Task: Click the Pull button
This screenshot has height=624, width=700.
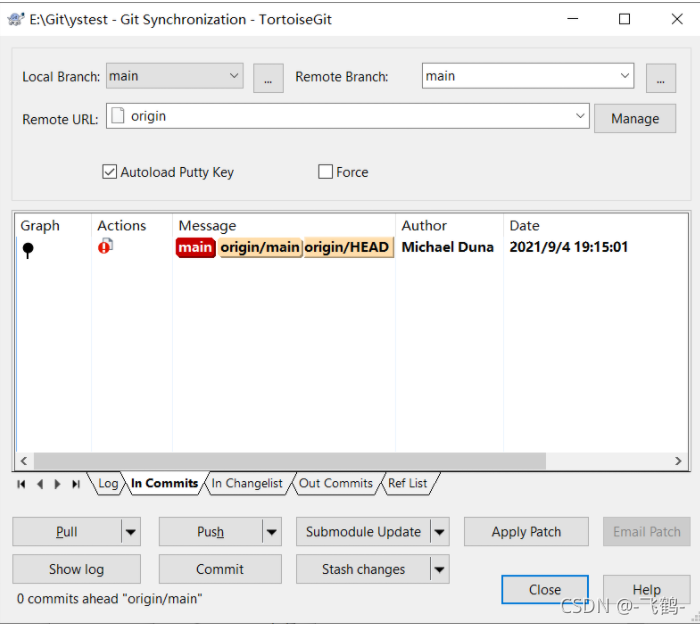Action: point(67,532)
